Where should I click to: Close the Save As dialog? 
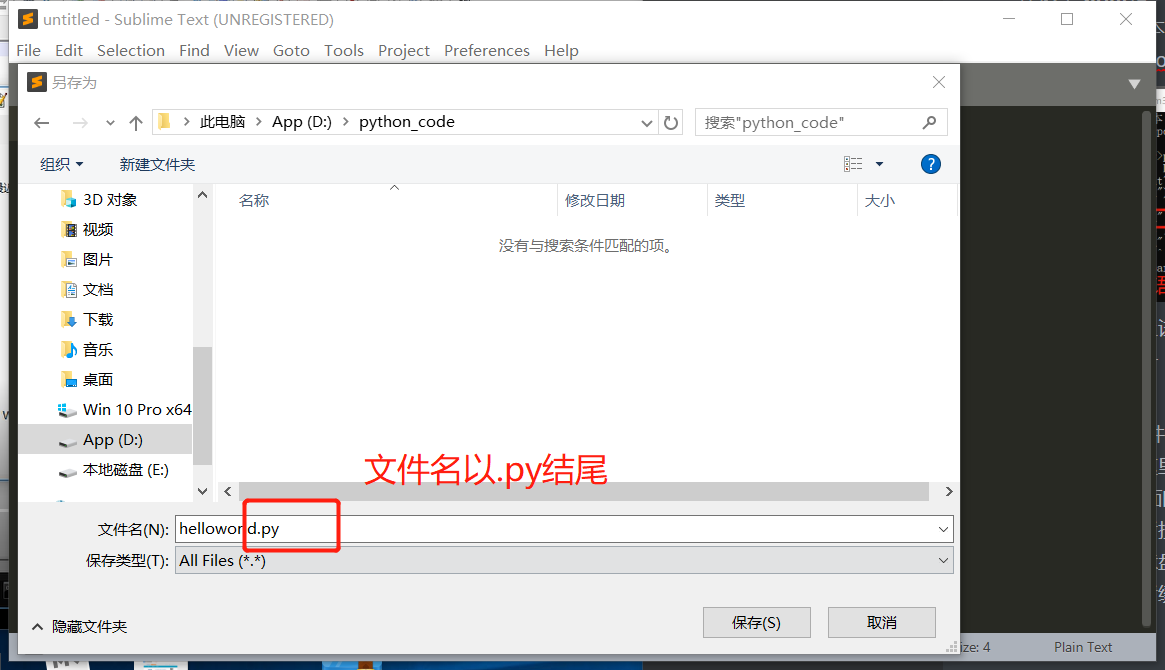(x=939, y=82)
